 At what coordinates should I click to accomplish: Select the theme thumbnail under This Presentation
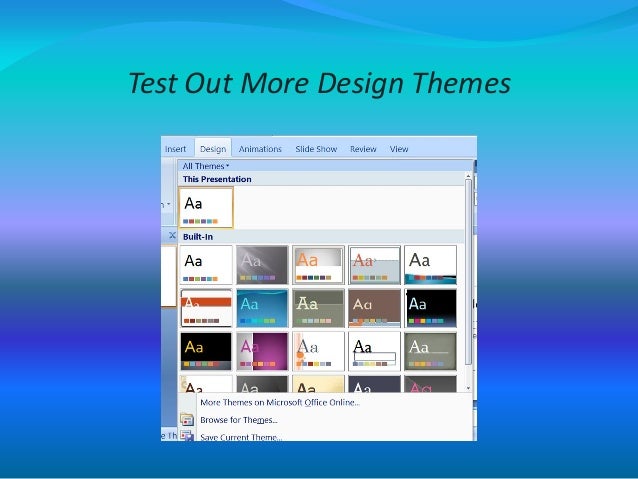pos(206,208)
